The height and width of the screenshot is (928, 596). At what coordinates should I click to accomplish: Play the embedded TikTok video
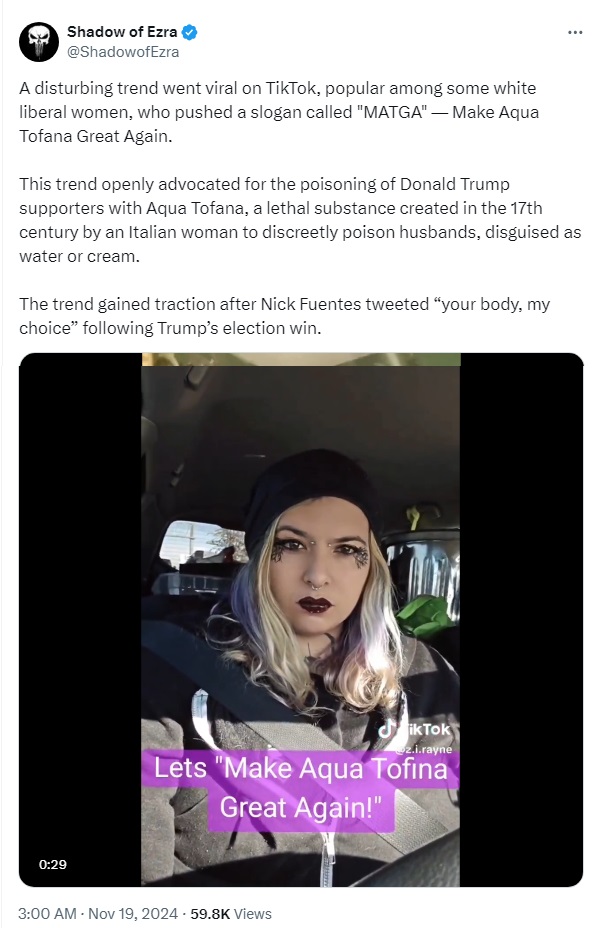click(301, 620)
